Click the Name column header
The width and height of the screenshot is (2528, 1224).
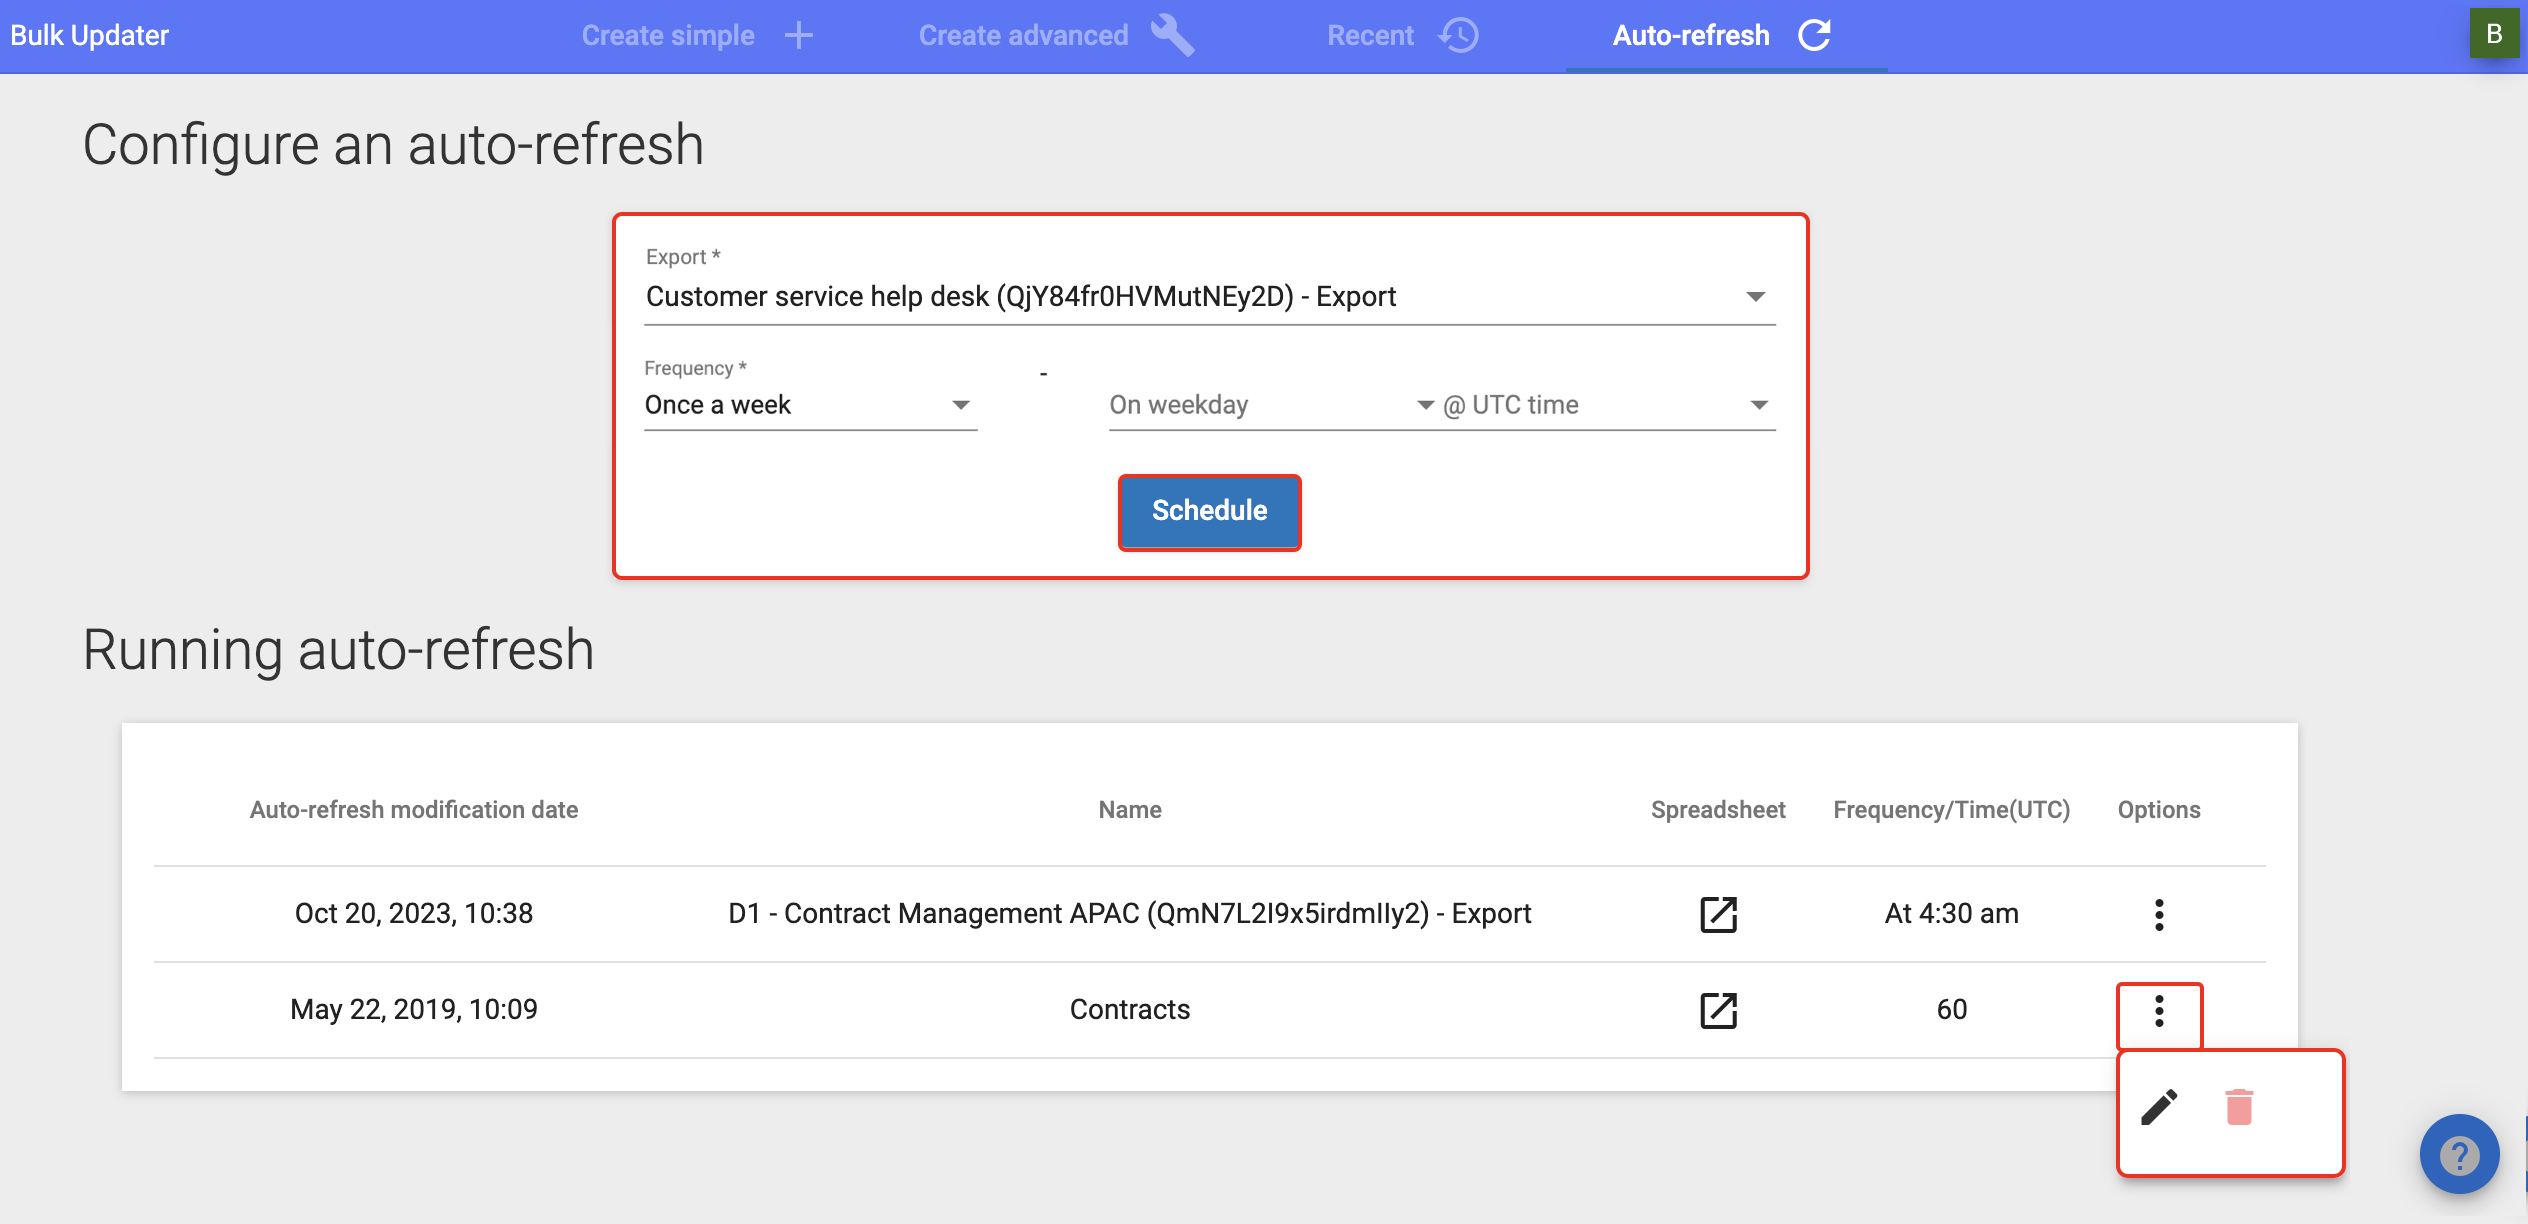click(1130, 810)
